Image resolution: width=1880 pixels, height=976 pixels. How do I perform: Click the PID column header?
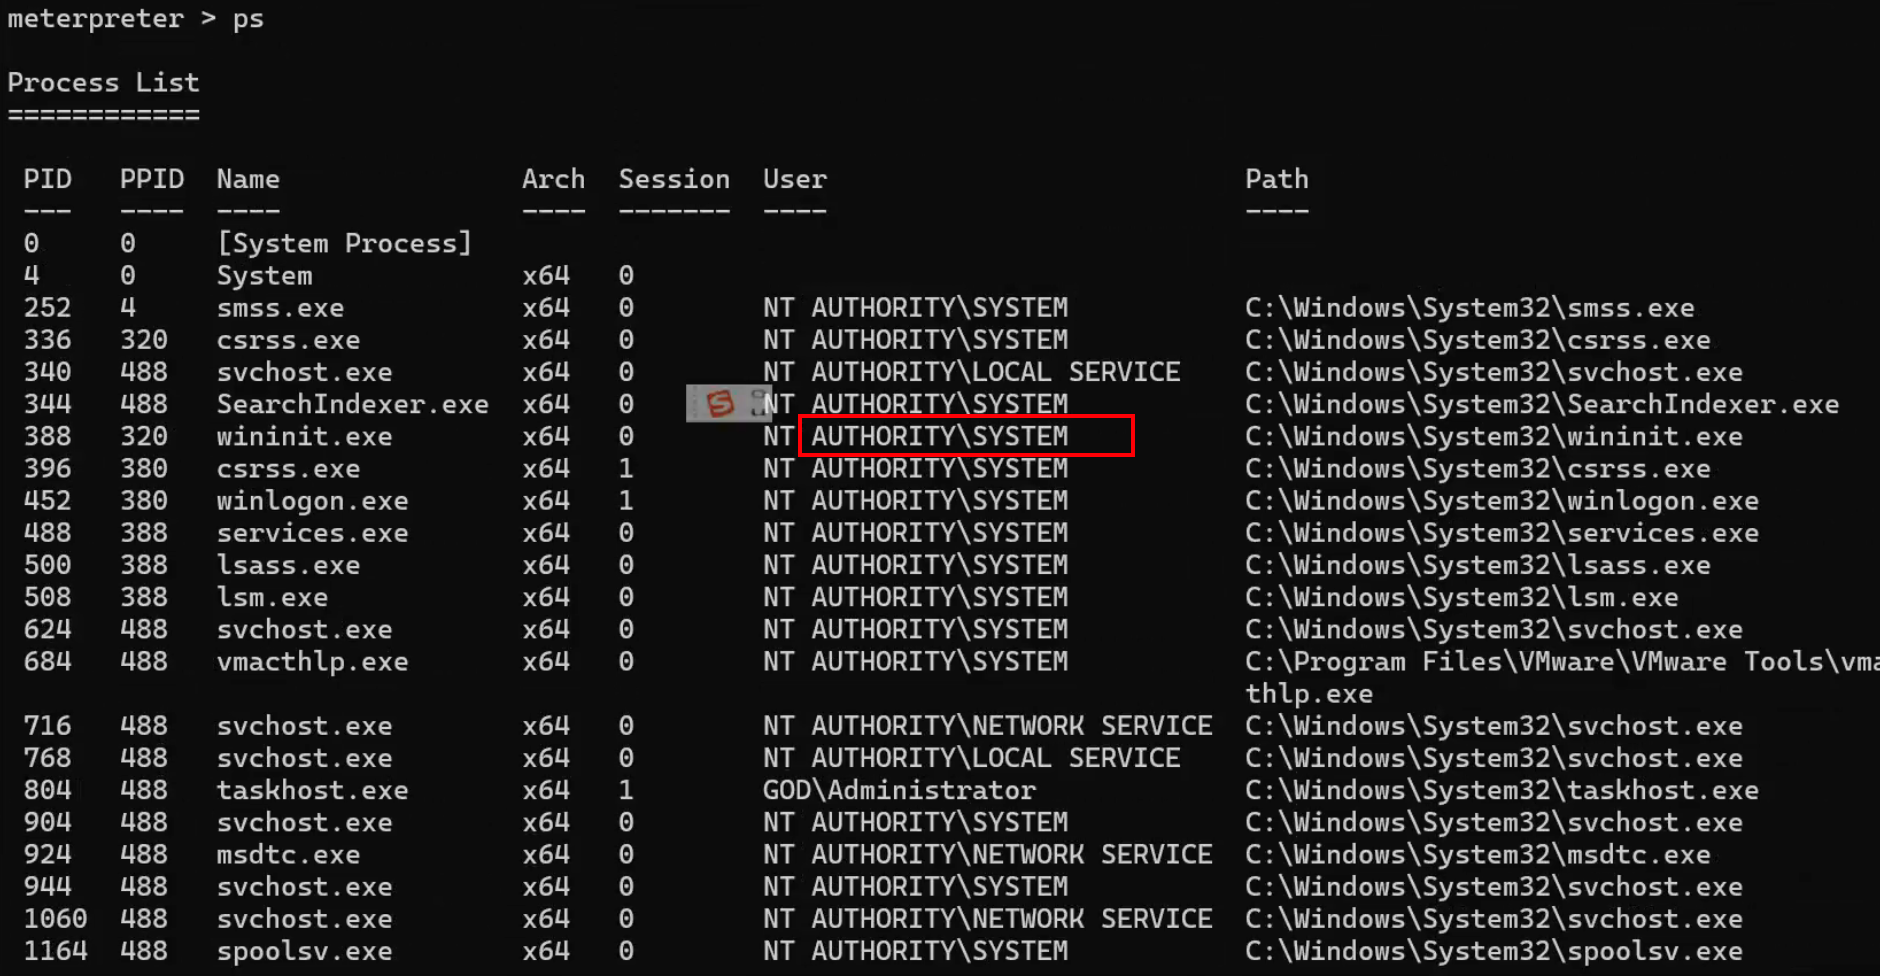47,179
